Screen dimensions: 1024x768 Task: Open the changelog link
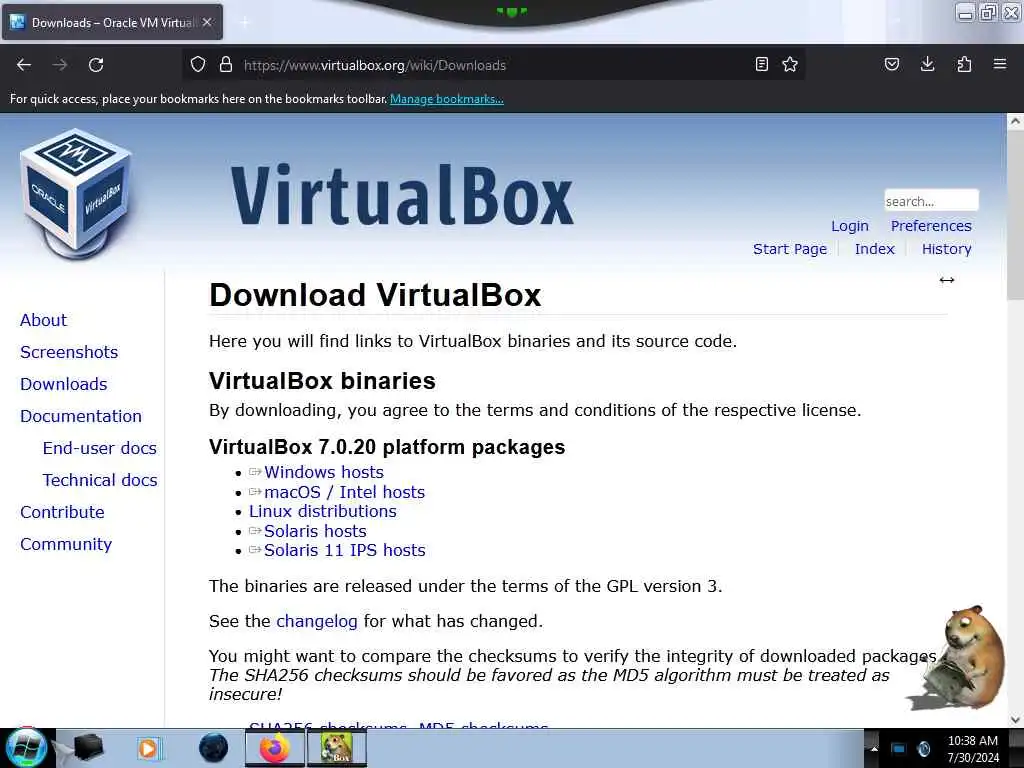[317, 621]
